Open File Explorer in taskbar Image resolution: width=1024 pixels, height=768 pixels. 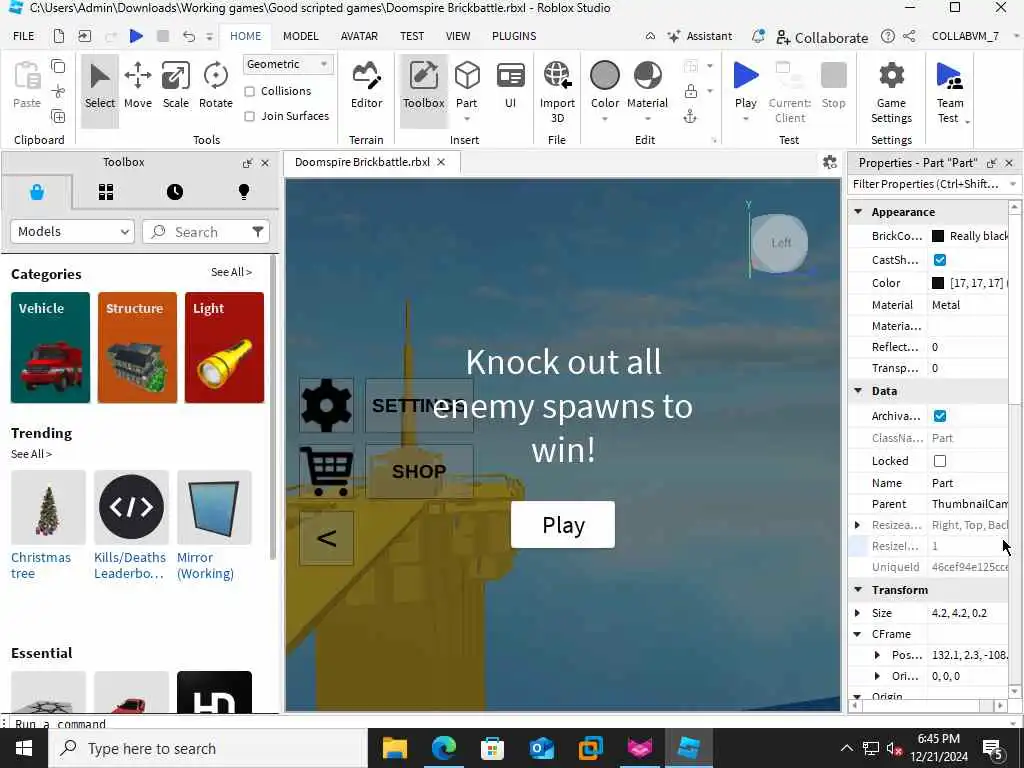pos(394,748)
